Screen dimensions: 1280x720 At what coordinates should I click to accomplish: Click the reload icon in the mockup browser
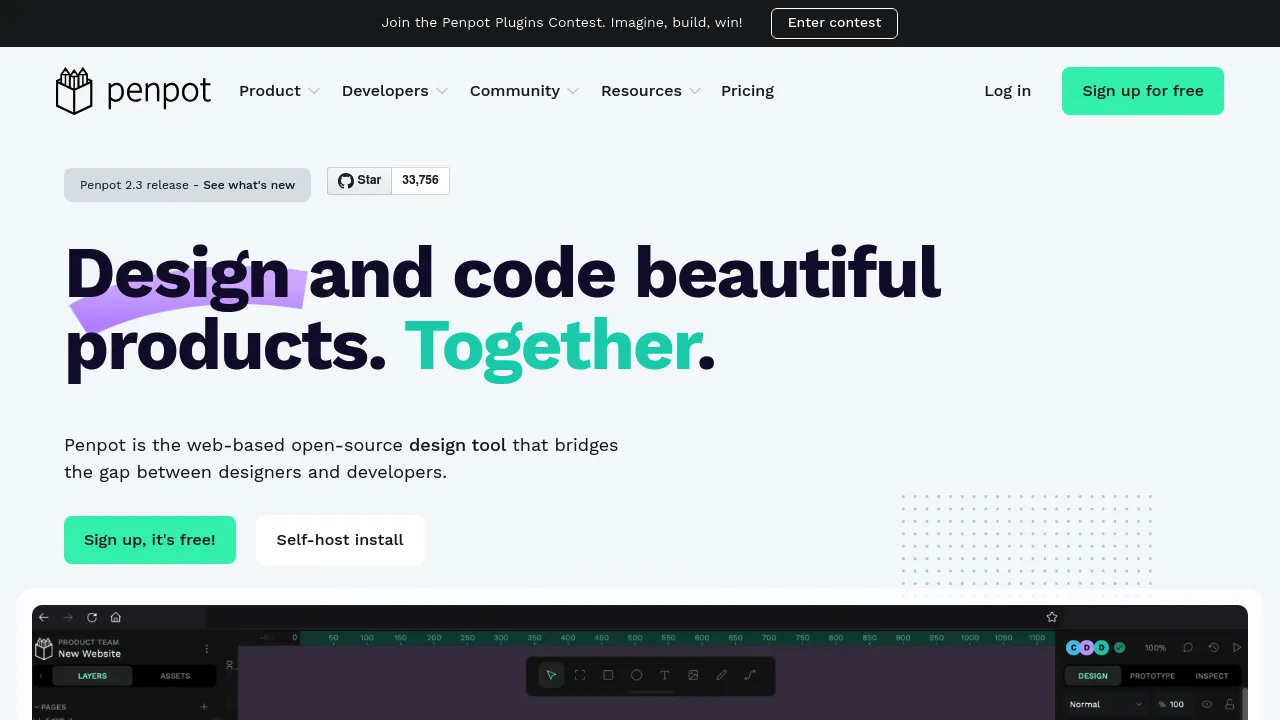coord(92,617)
